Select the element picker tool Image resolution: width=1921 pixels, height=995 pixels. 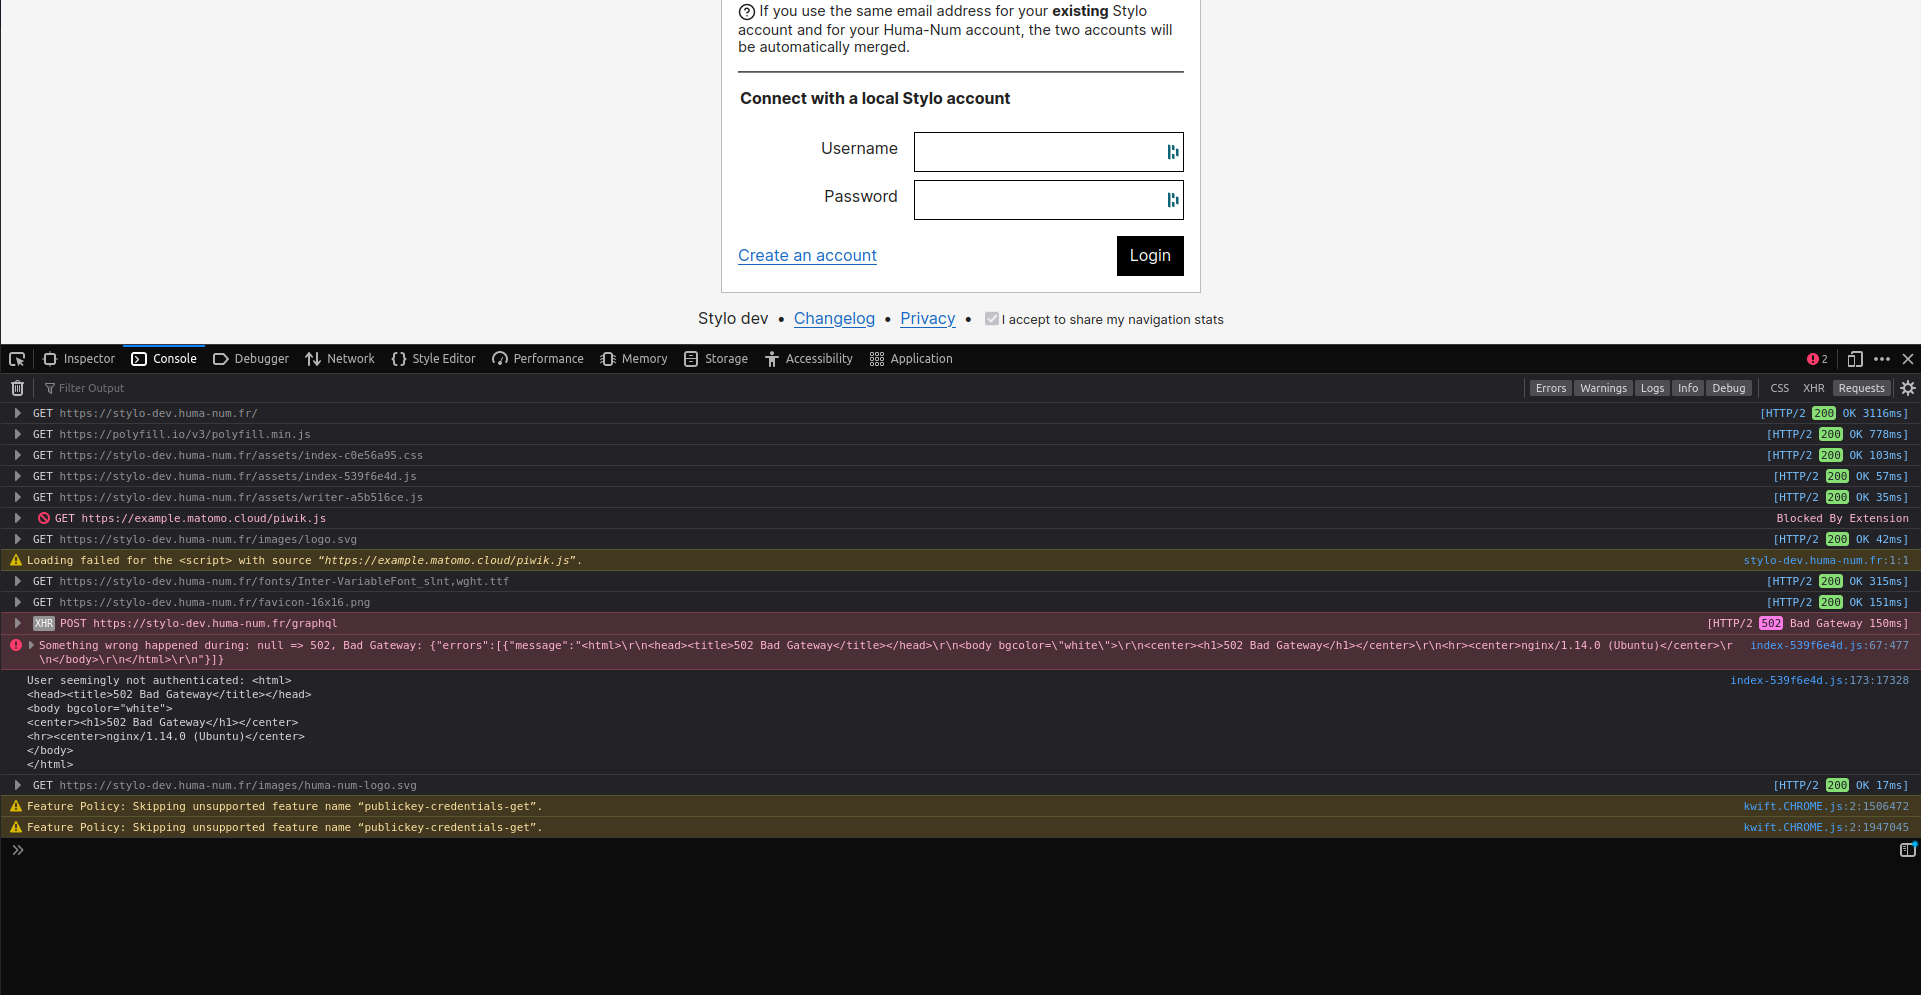pos(16,358)
